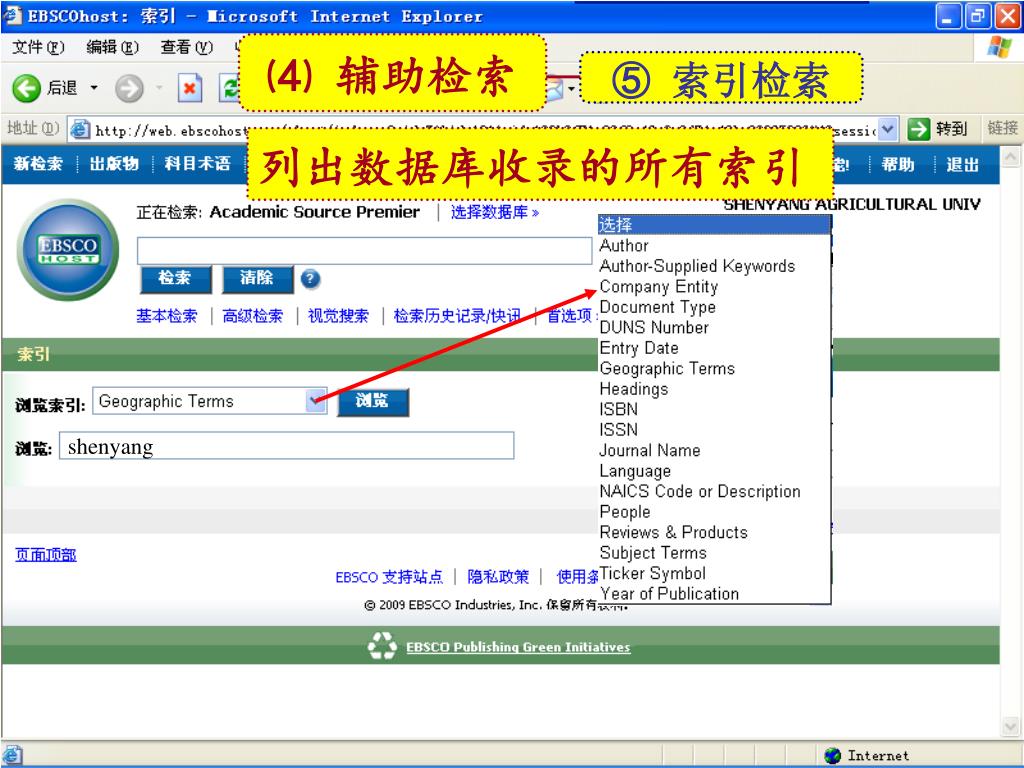The width and height of the screenshot is (1024, 768).
Task: Click the Internet zone globe in status bar
Action: click(833, 756)
